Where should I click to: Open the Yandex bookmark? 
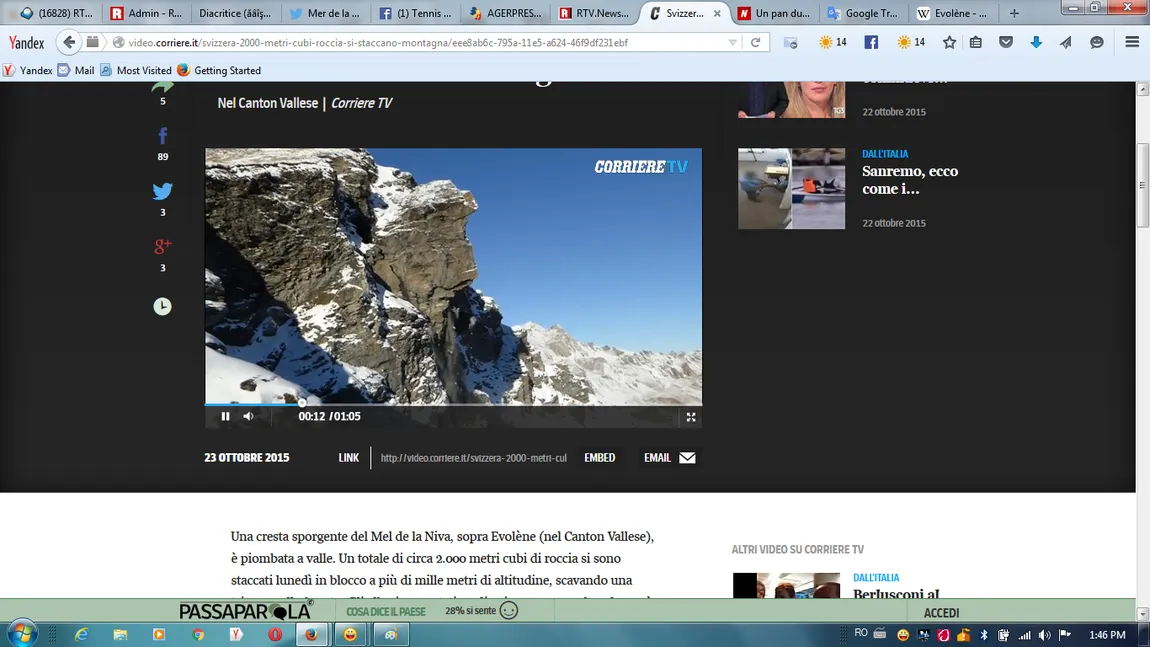(28, 70)
